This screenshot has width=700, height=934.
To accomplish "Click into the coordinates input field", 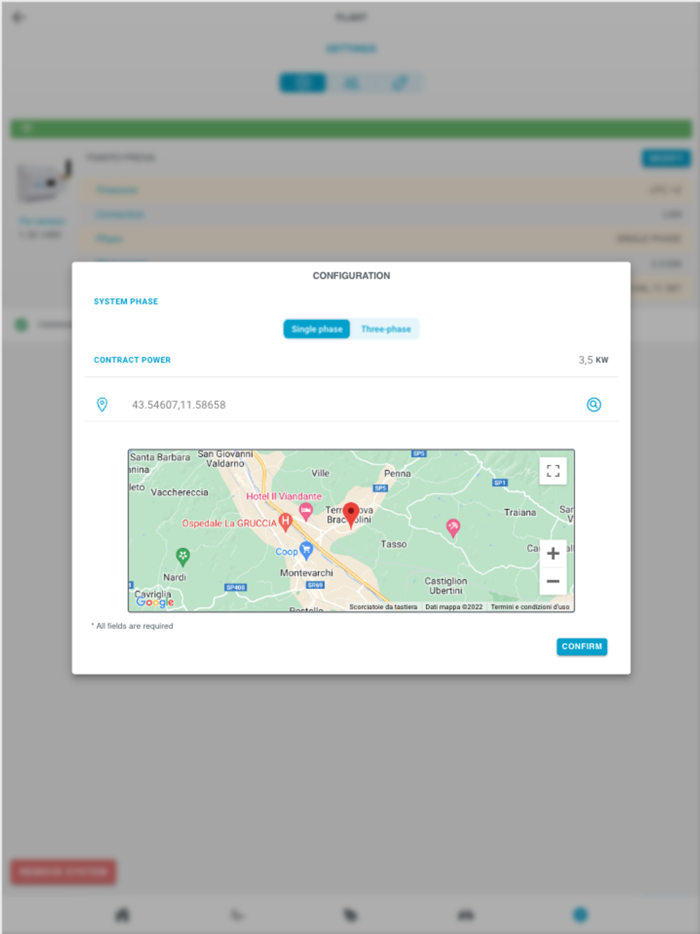I will coord(351,404).
